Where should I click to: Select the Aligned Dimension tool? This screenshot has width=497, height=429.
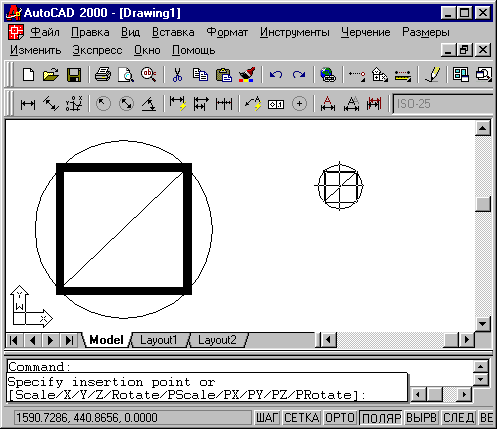[x=51, y=104]
